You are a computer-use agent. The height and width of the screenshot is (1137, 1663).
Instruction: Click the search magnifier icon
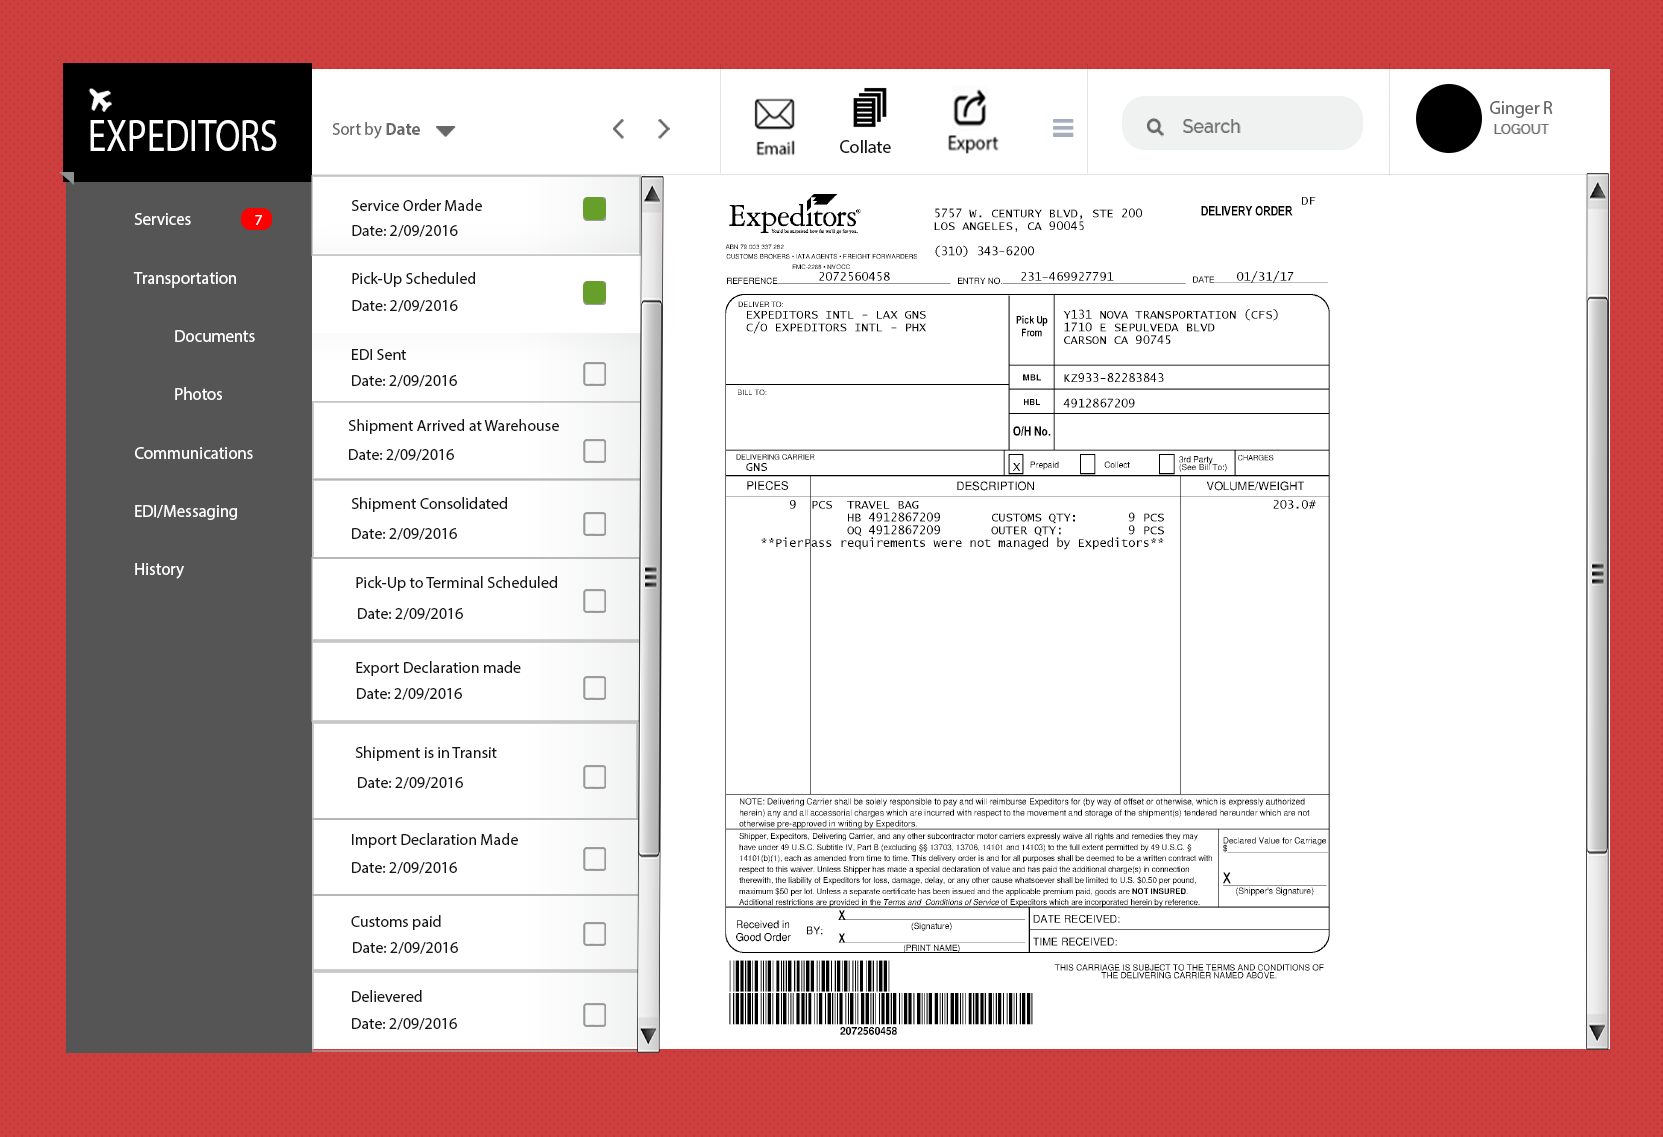tap(1155, 127)
